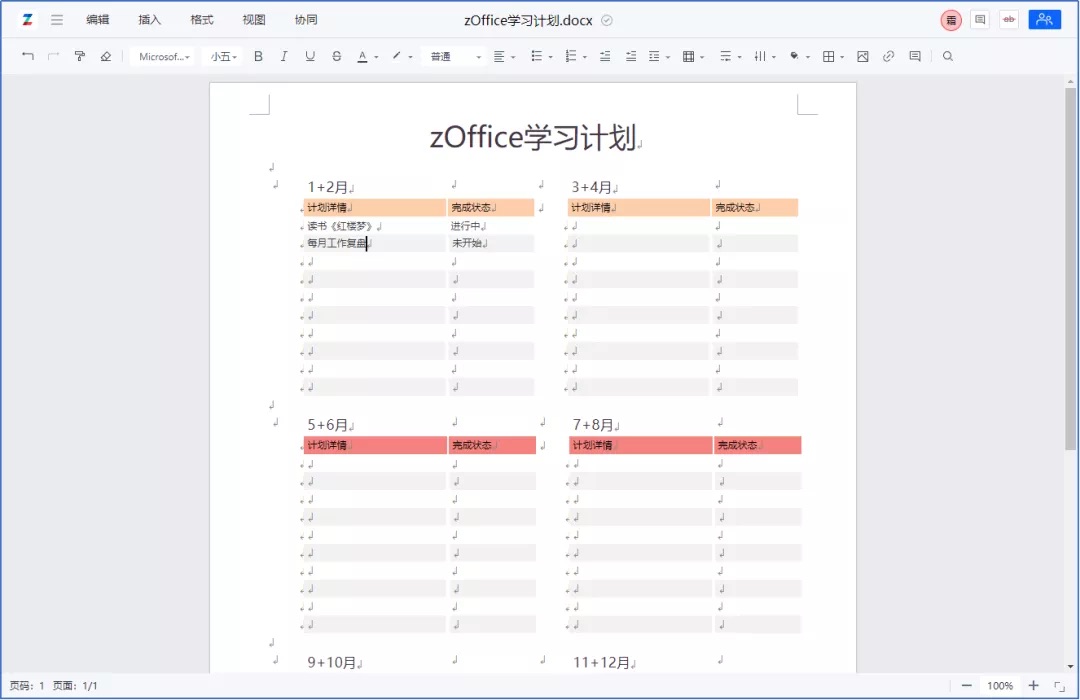This screenshot has height=700, width=1080.
Task: Open the 编辑 menu
Action: (98, 20)
